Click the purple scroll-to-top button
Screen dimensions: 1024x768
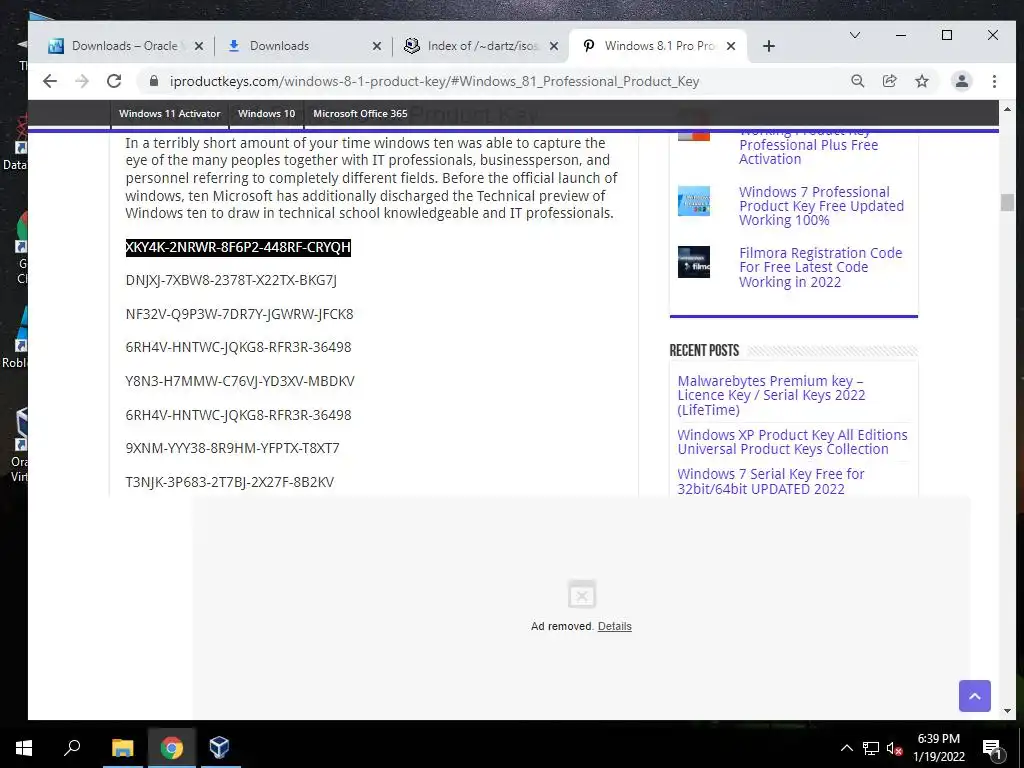click(974, 696)
